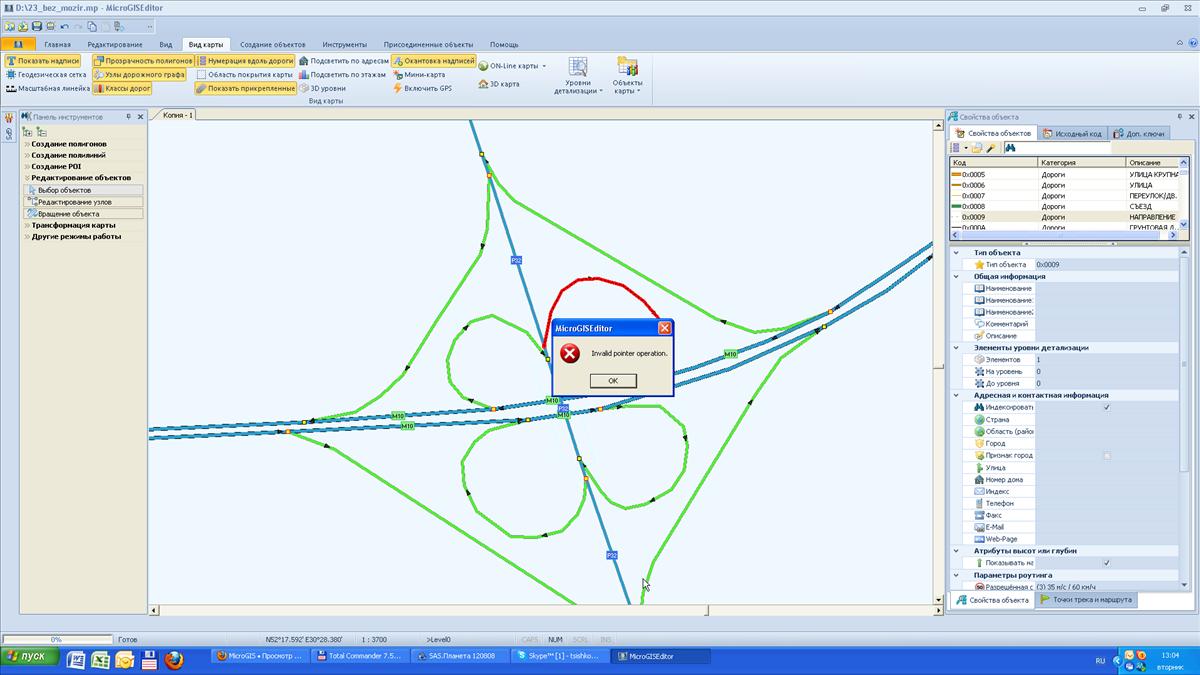Click the save disk icon in quick access toolbar
1200x675 pixels.
37,26
